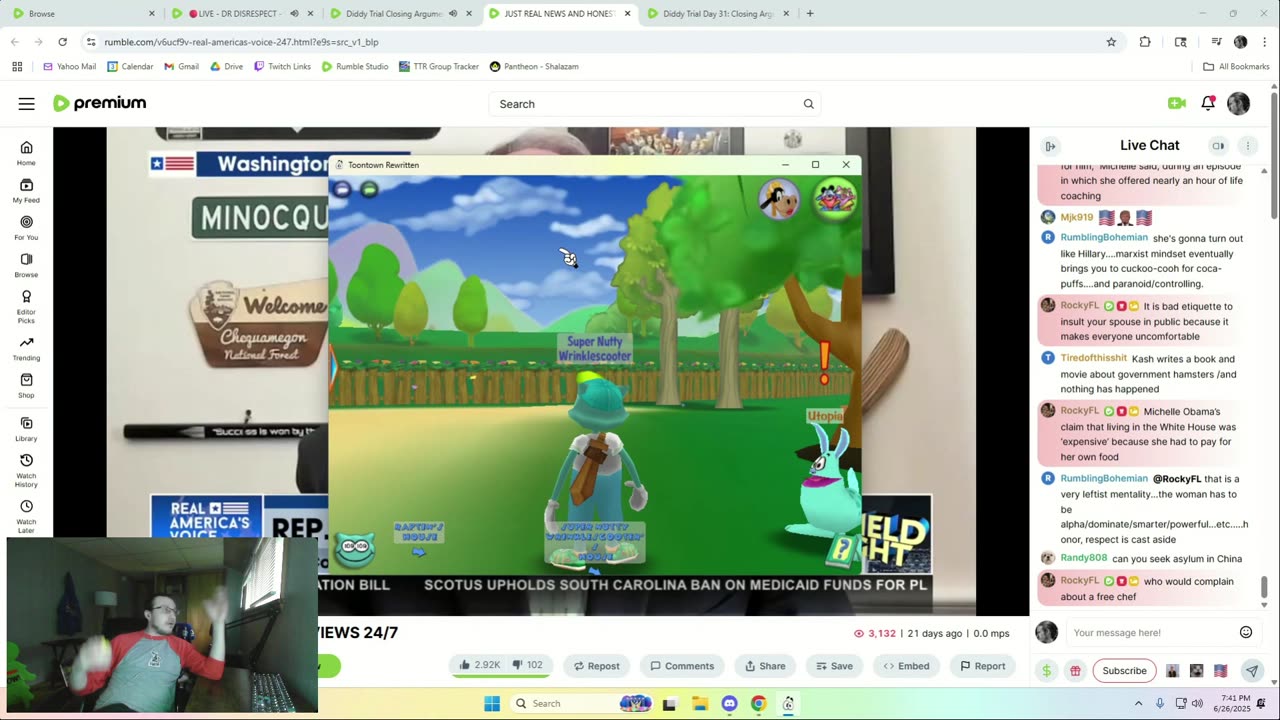
Task: Open the Comments section
Action: [x=682, y=666]
